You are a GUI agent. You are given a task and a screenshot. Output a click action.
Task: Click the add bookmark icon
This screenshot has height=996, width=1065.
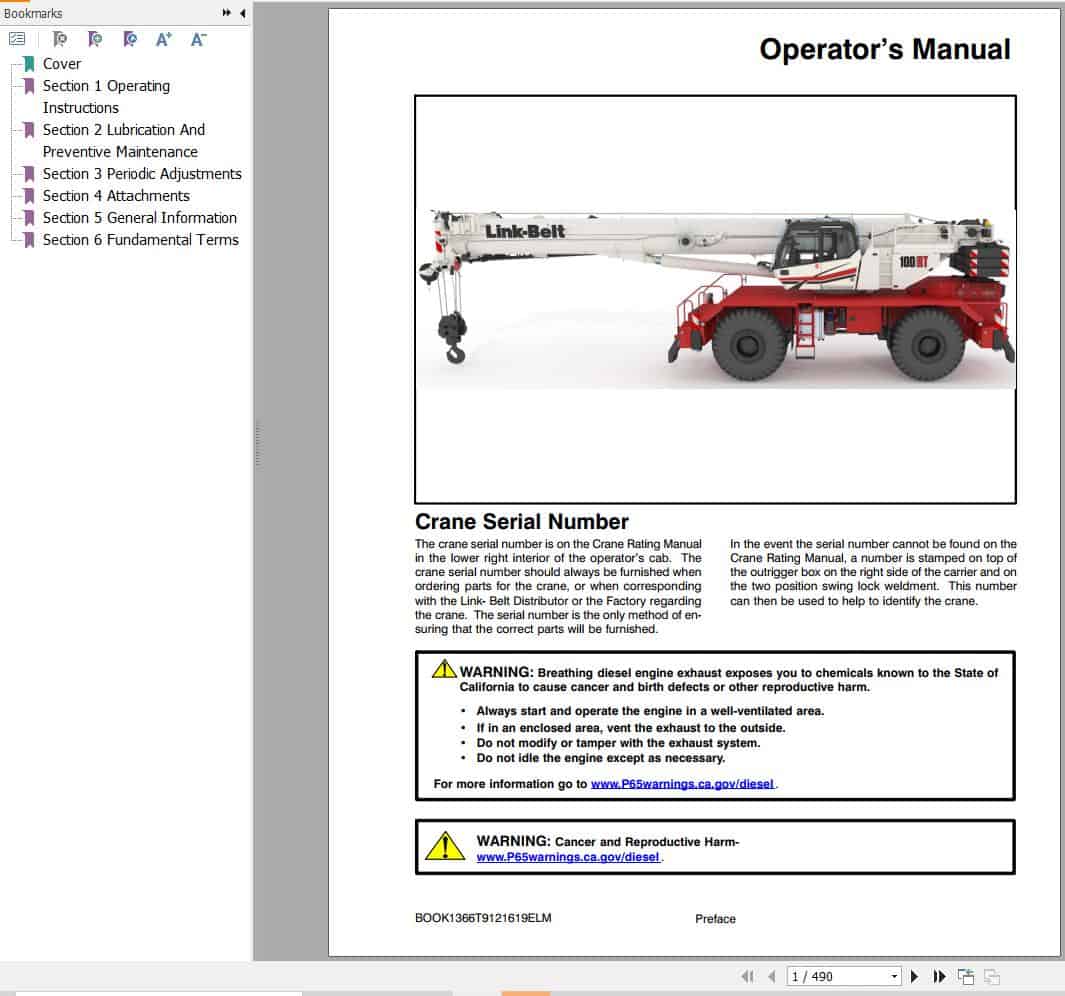pos(95,40)
